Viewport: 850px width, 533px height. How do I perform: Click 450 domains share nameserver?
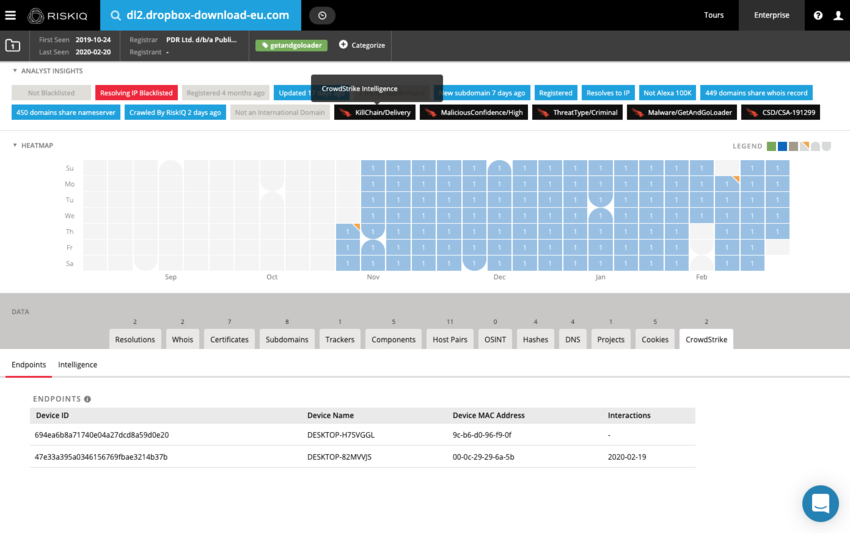click(66, 112)
